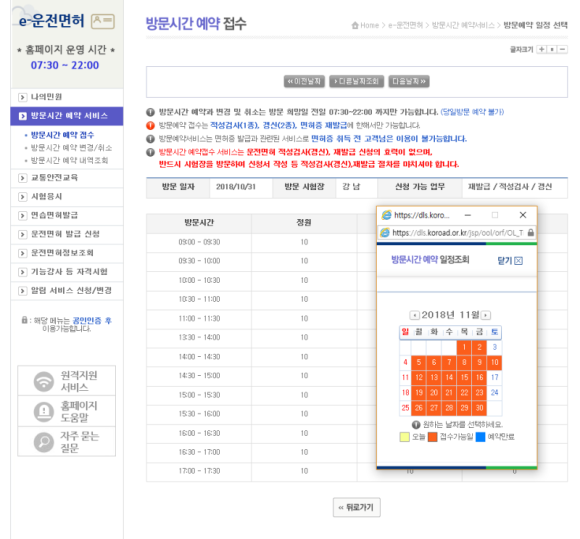580x539 pixels.
Task: Reset font size with middle dot icon
Action: 552,49
